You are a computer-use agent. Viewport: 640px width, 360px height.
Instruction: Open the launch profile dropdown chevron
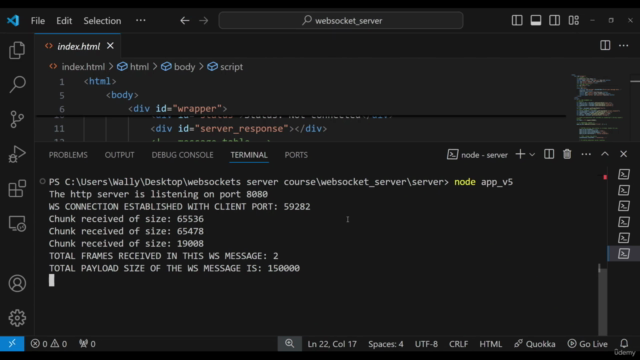[532, 155]
